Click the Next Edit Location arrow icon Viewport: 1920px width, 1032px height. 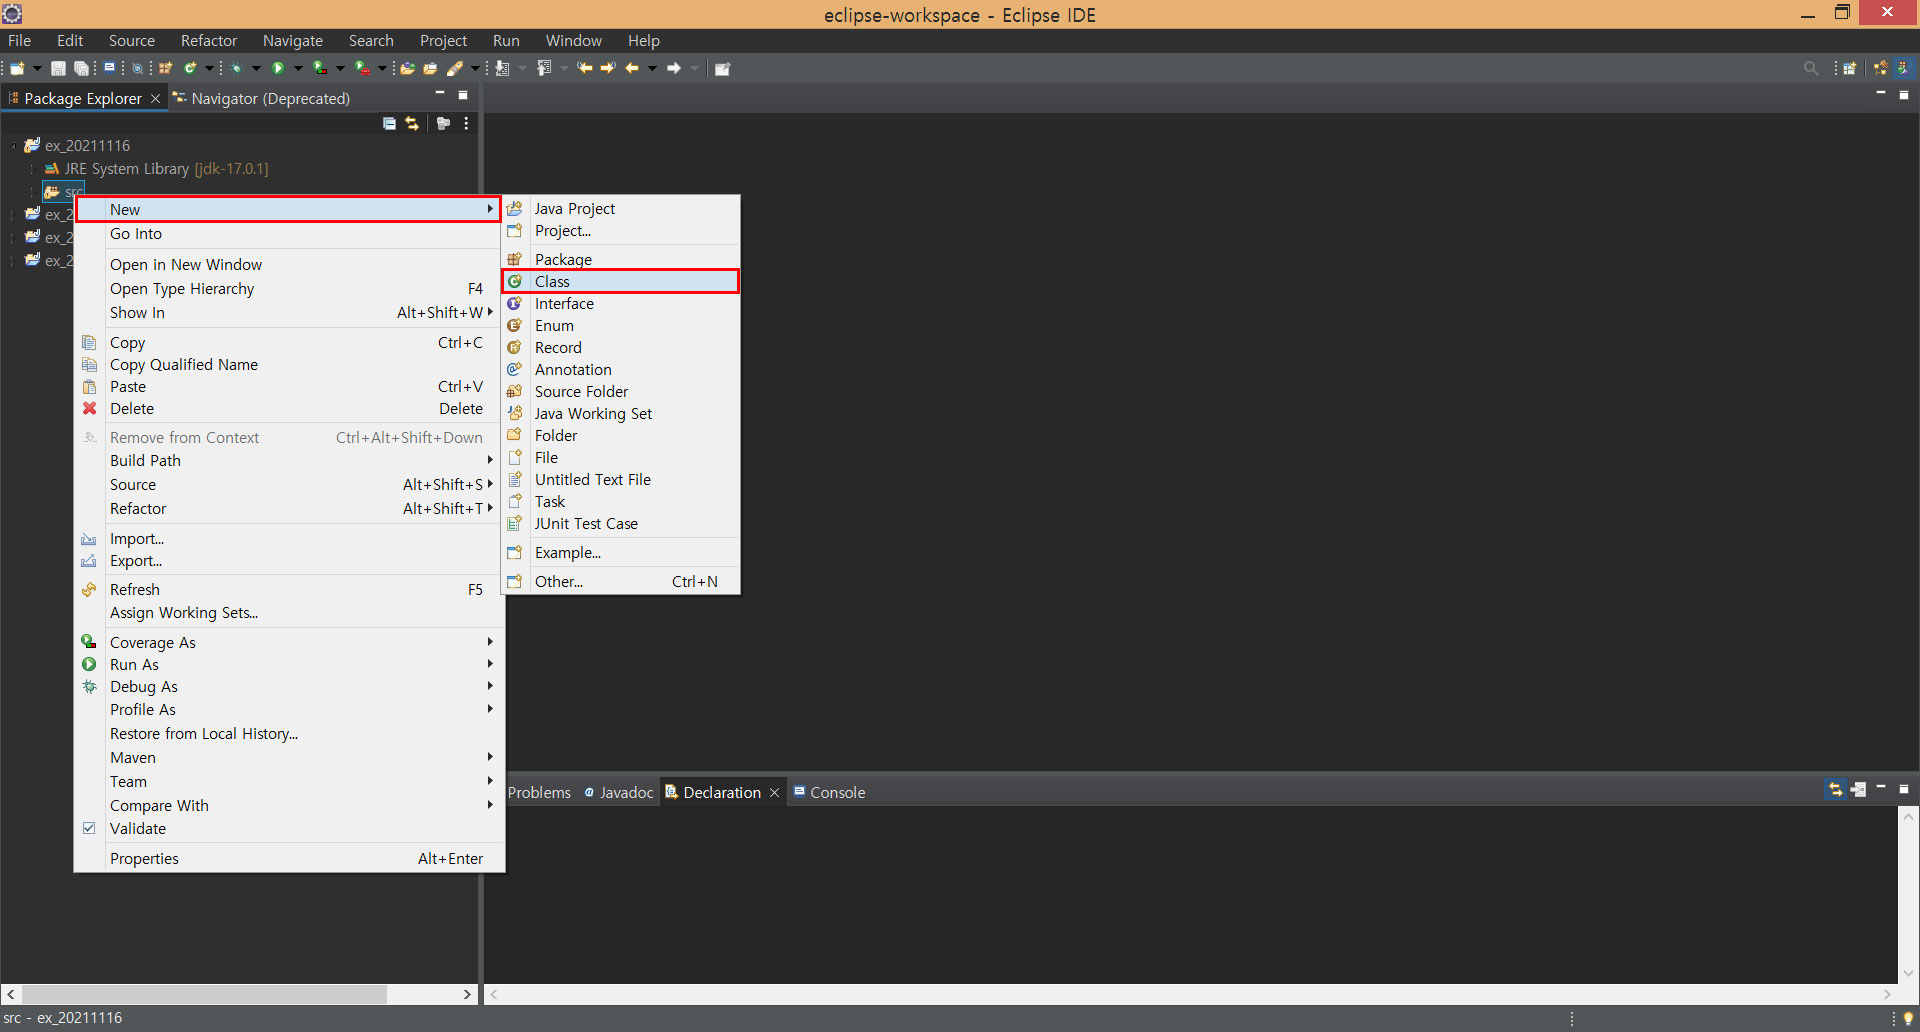pyautogui.click(x=608, y=68)
